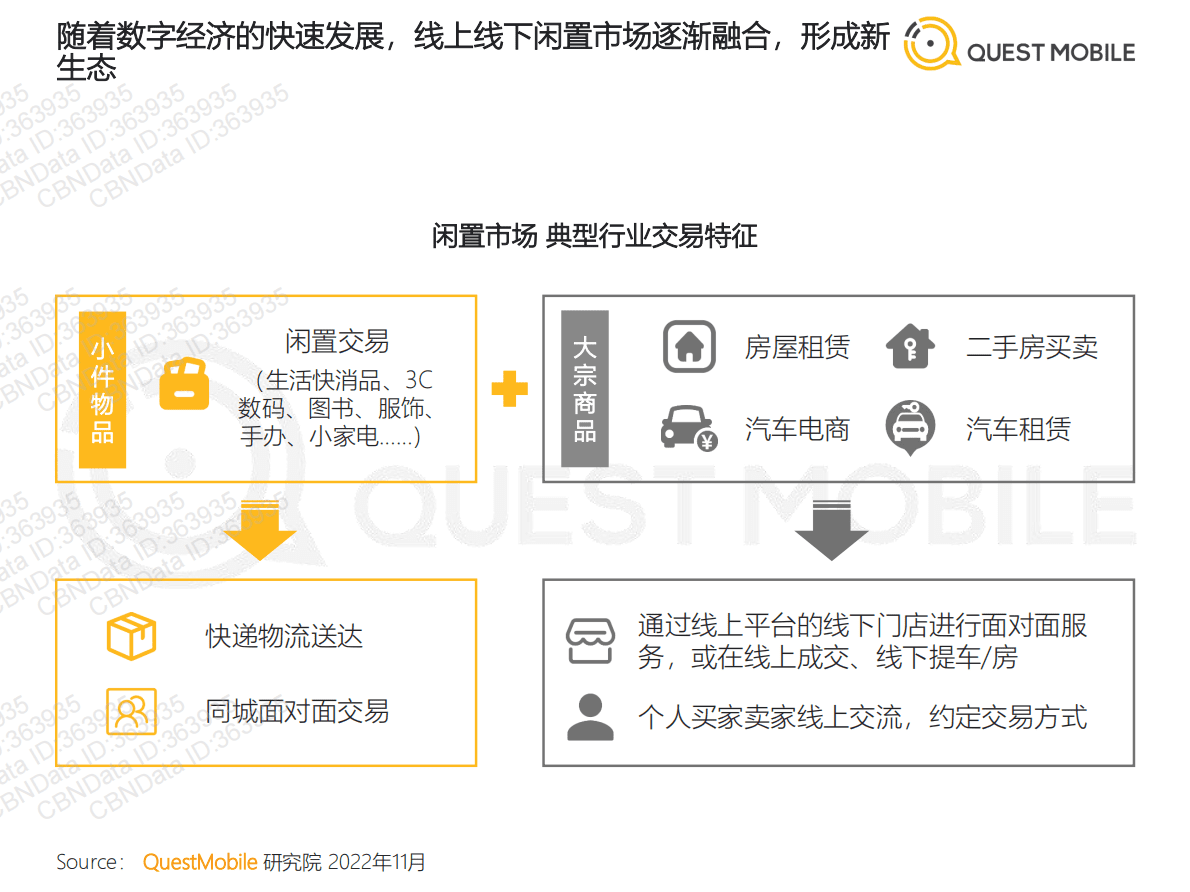Click the 2022年11月 date text
The image size is (1190, 892).
point(378,861)
